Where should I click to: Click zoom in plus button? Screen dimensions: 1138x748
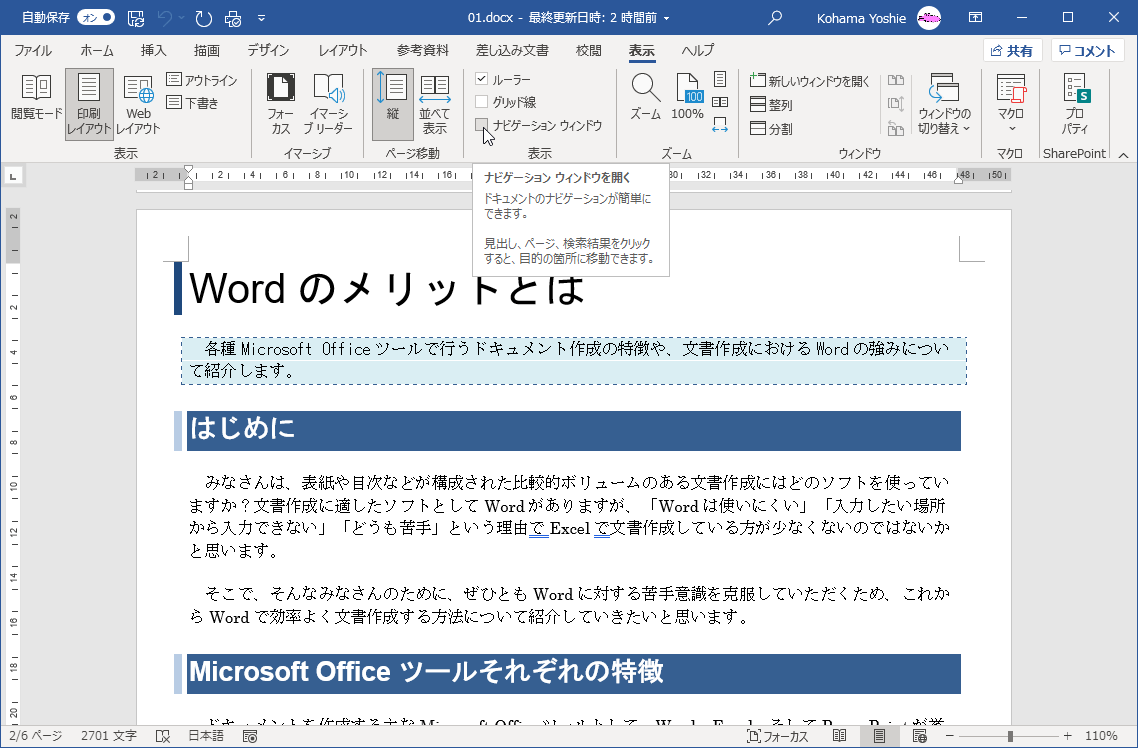pyautogui.click(x=1068, y=736)
